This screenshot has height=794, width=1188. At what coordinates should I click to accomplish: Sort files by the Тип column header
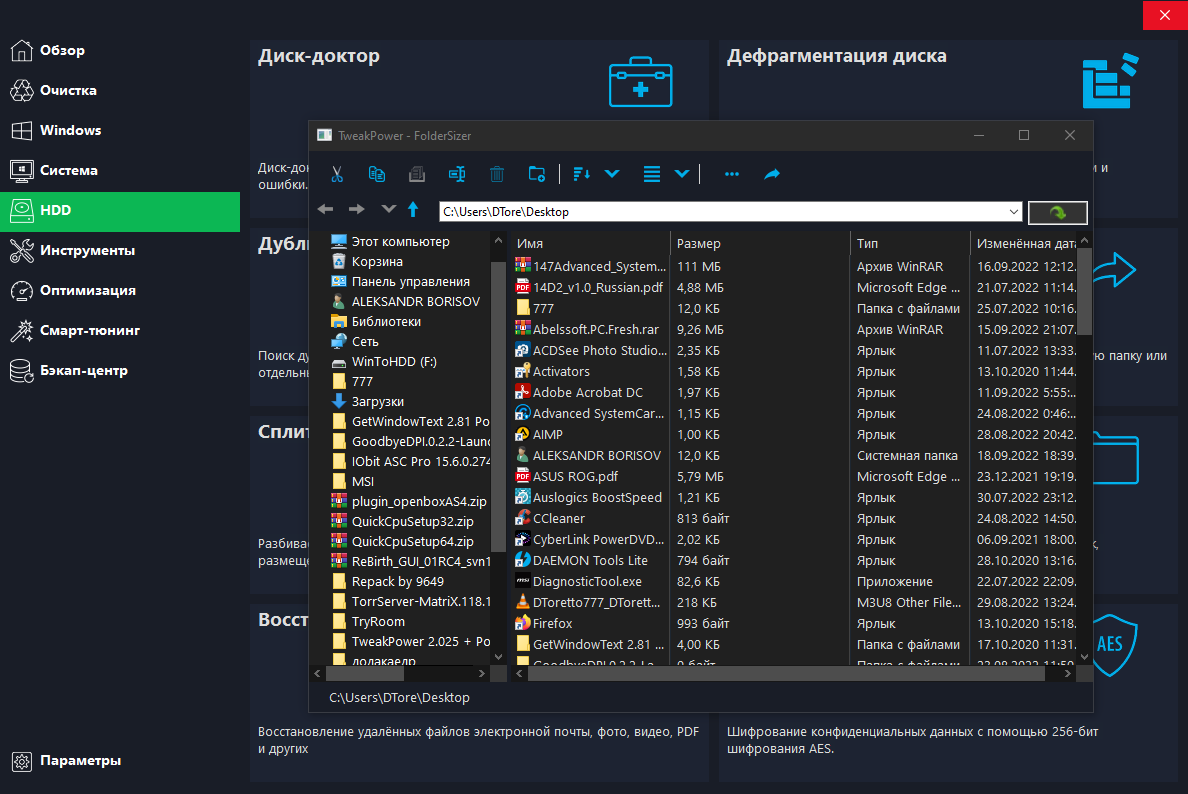click(911, 243)
